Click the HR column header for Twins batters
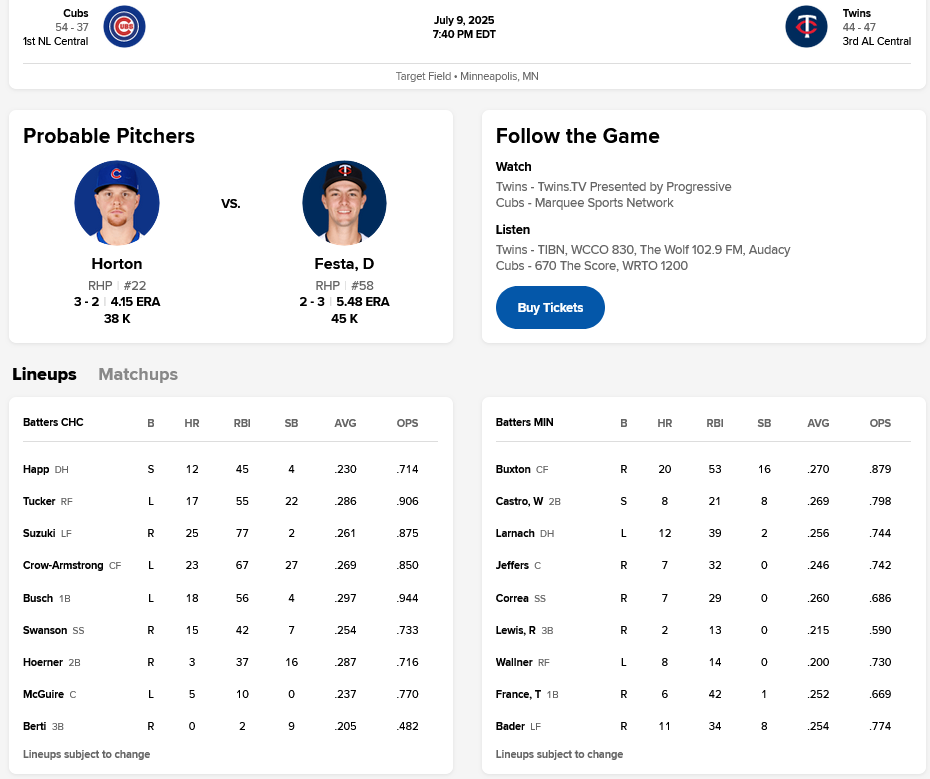Screen dimensions: 930x779 (665, 423)
